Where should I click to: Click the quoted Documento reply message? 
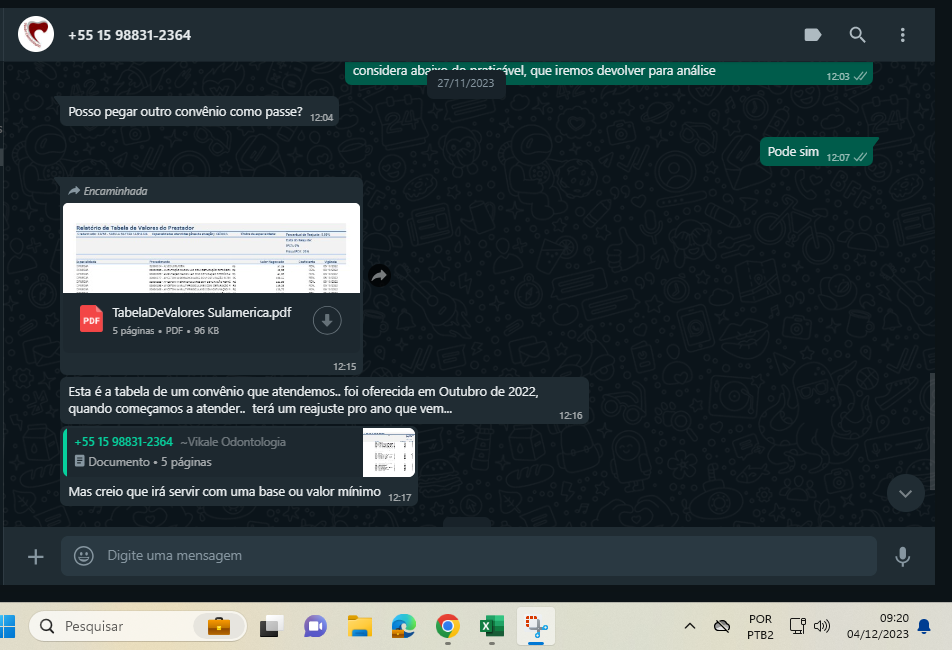coord(238,452)
